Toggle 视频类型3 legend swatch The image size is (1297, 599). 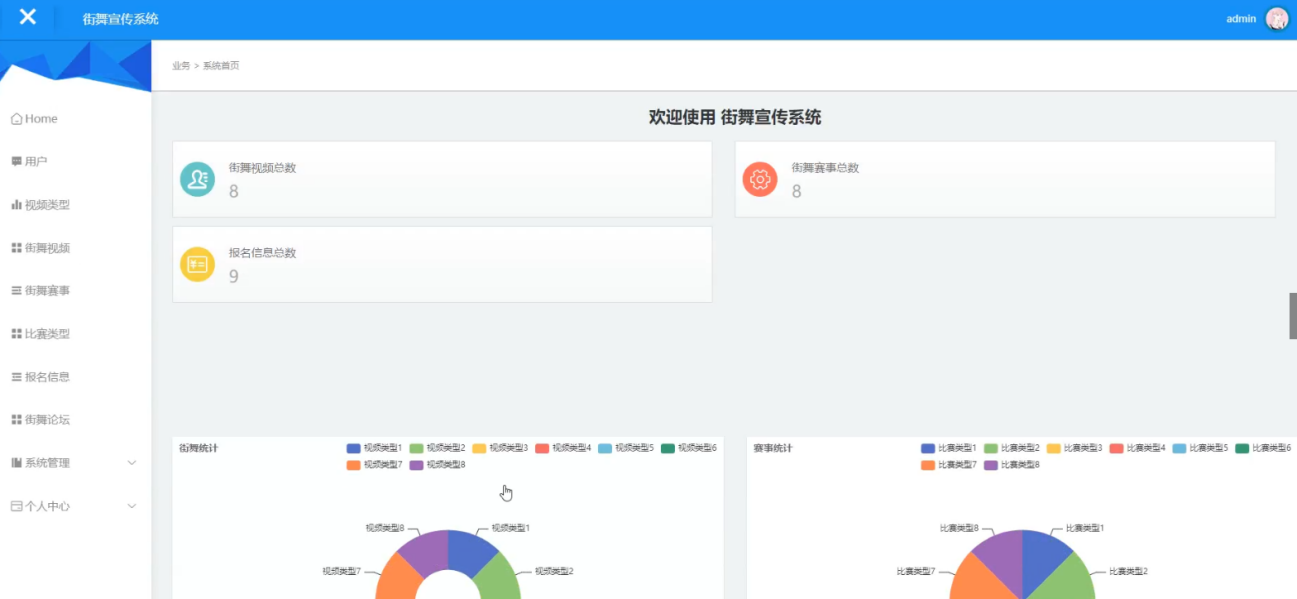click(479, 448)
